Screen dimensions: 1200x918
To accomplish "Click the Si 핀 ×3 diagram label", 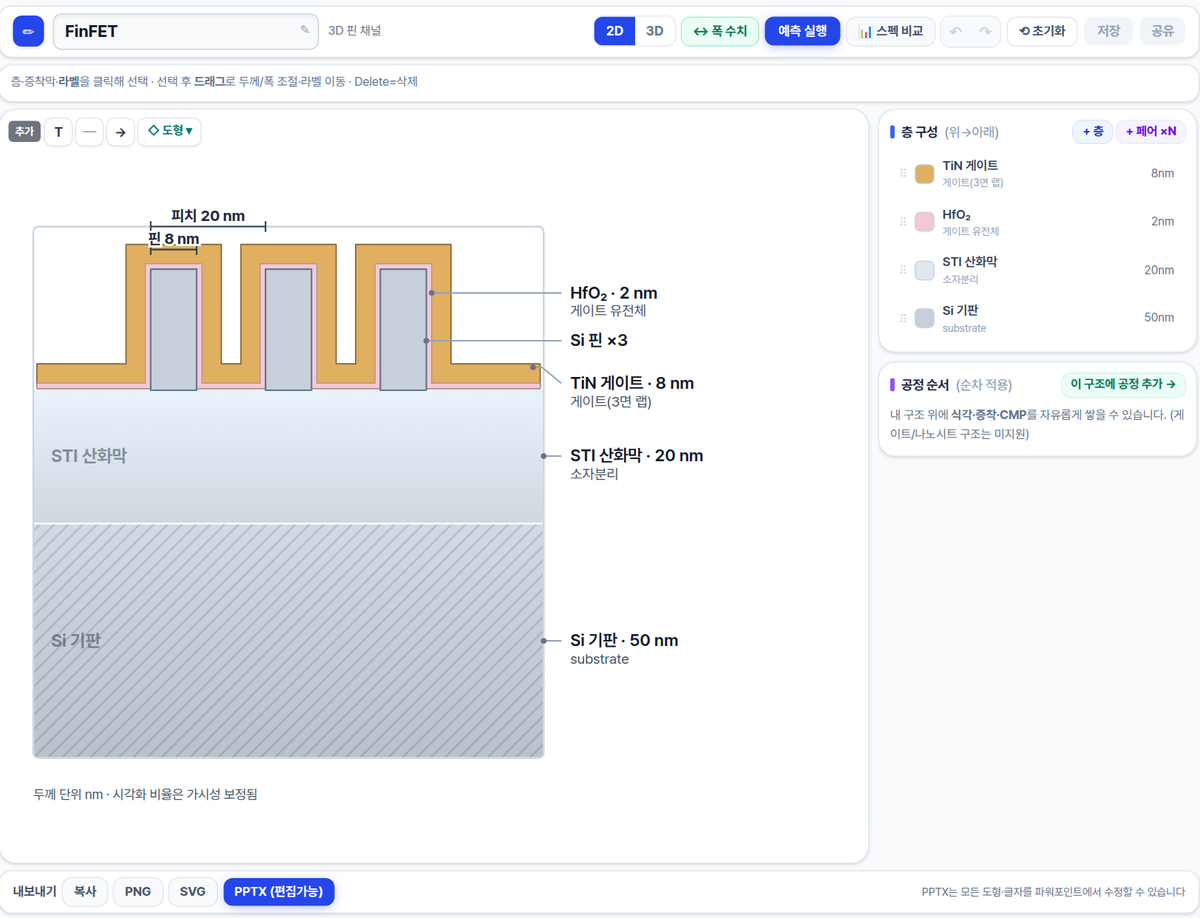I will point(599,340).
